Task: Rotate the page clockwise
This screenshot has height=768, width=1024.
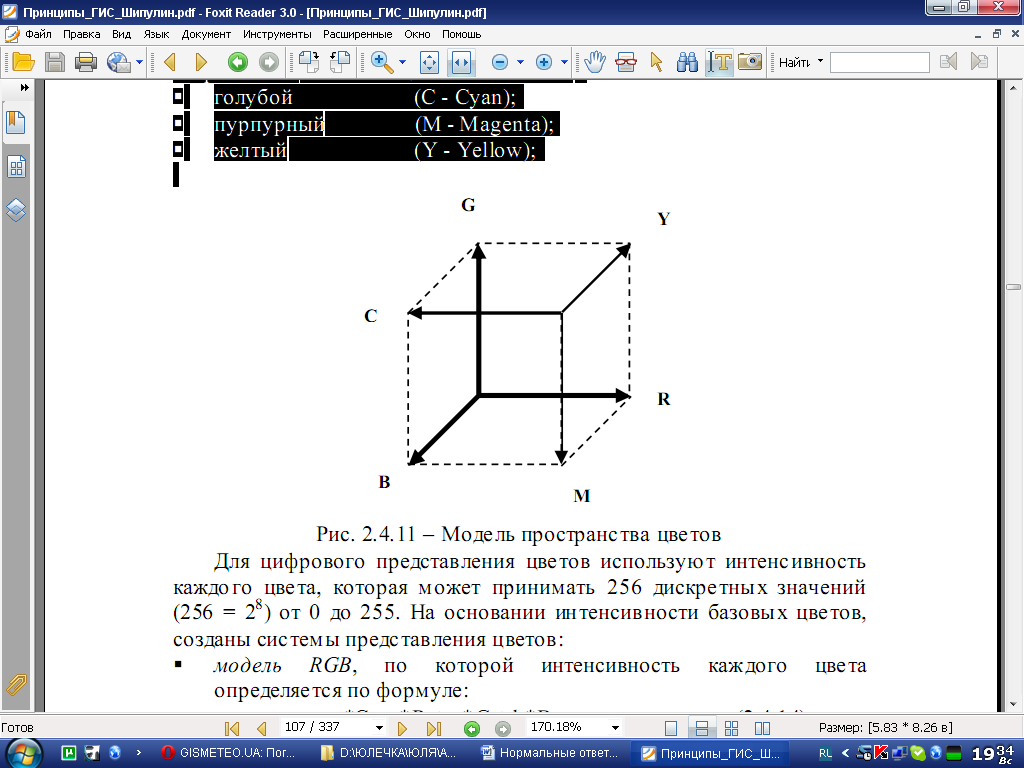Action: point(309,63)
